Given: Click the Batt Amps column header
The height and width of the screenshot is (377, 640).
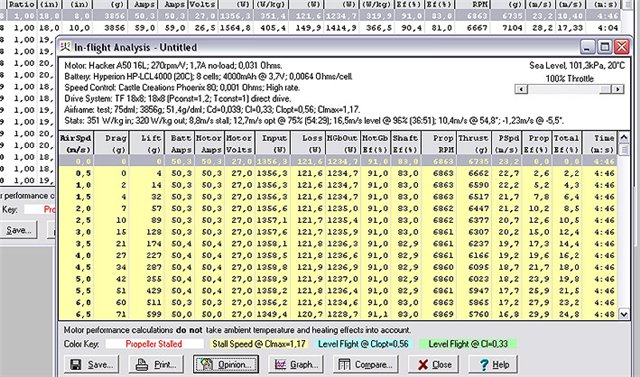Looking at the screenshot, I should (x=180, y=144).
